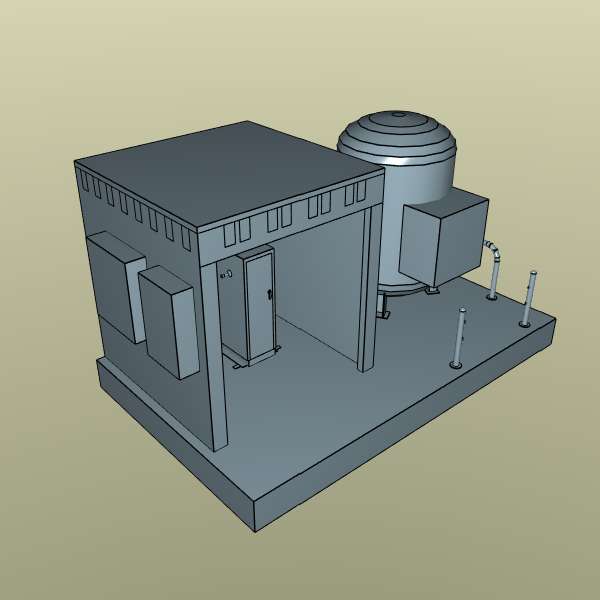Select the vertical pipe entering the slab
The width and height of the screenshot is (600, 600).
[494, 279]
